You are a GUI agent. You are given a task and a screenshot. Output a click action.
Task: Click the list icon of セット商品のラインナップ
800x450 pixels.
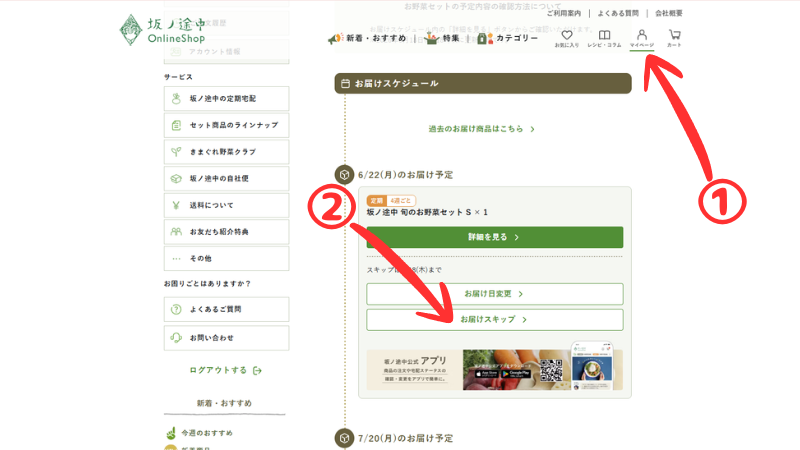coord(176,125)
